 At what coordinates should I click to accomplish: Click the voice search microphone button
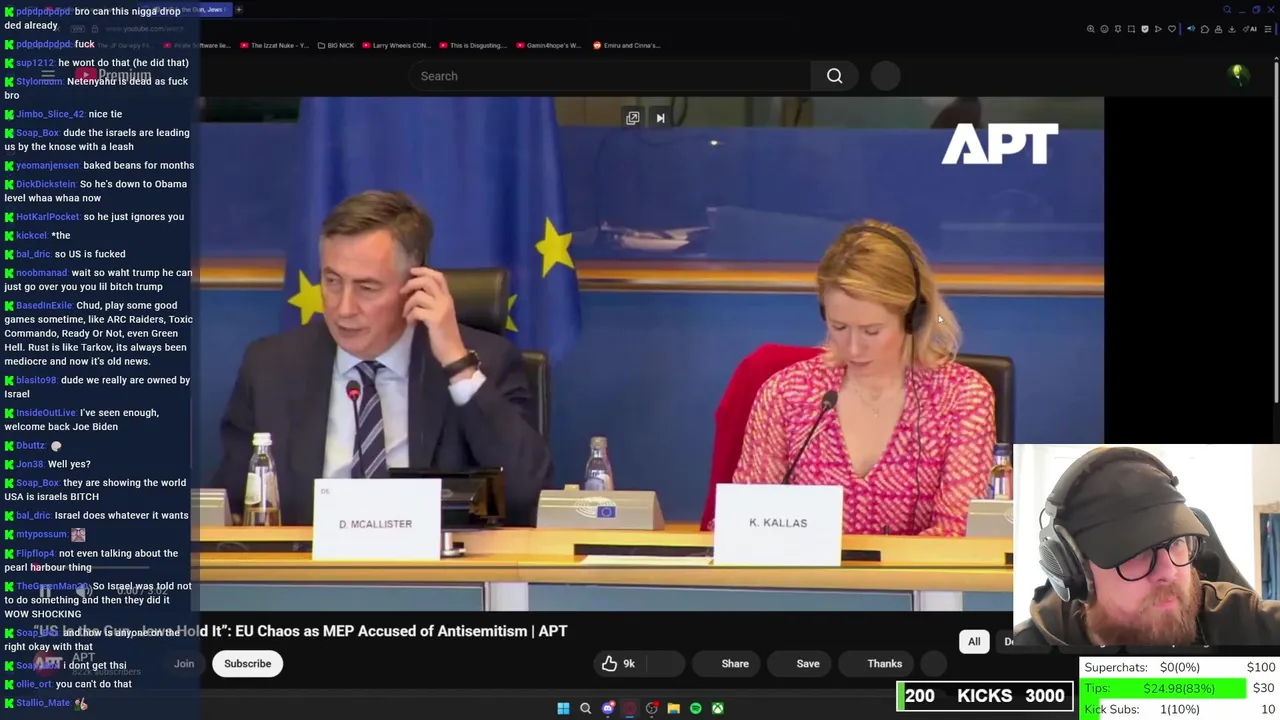[886, 76]
